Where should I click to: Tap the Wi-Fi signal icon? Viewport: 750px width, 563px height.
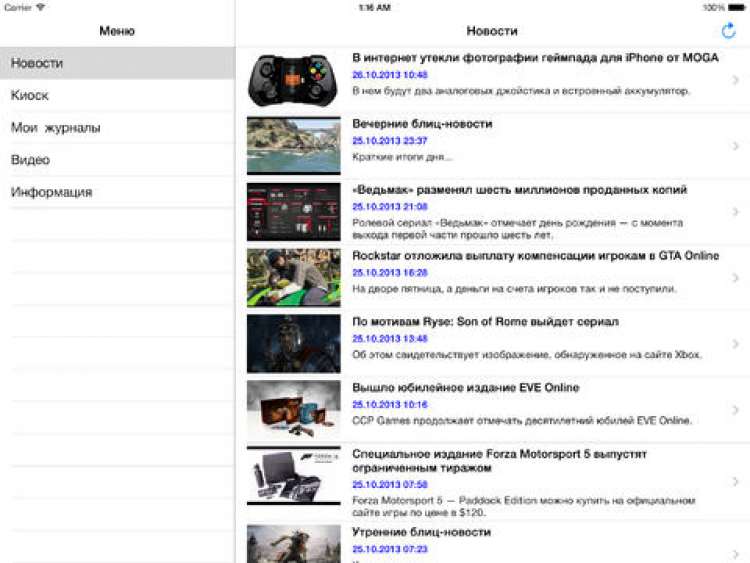tap(41, 7)
